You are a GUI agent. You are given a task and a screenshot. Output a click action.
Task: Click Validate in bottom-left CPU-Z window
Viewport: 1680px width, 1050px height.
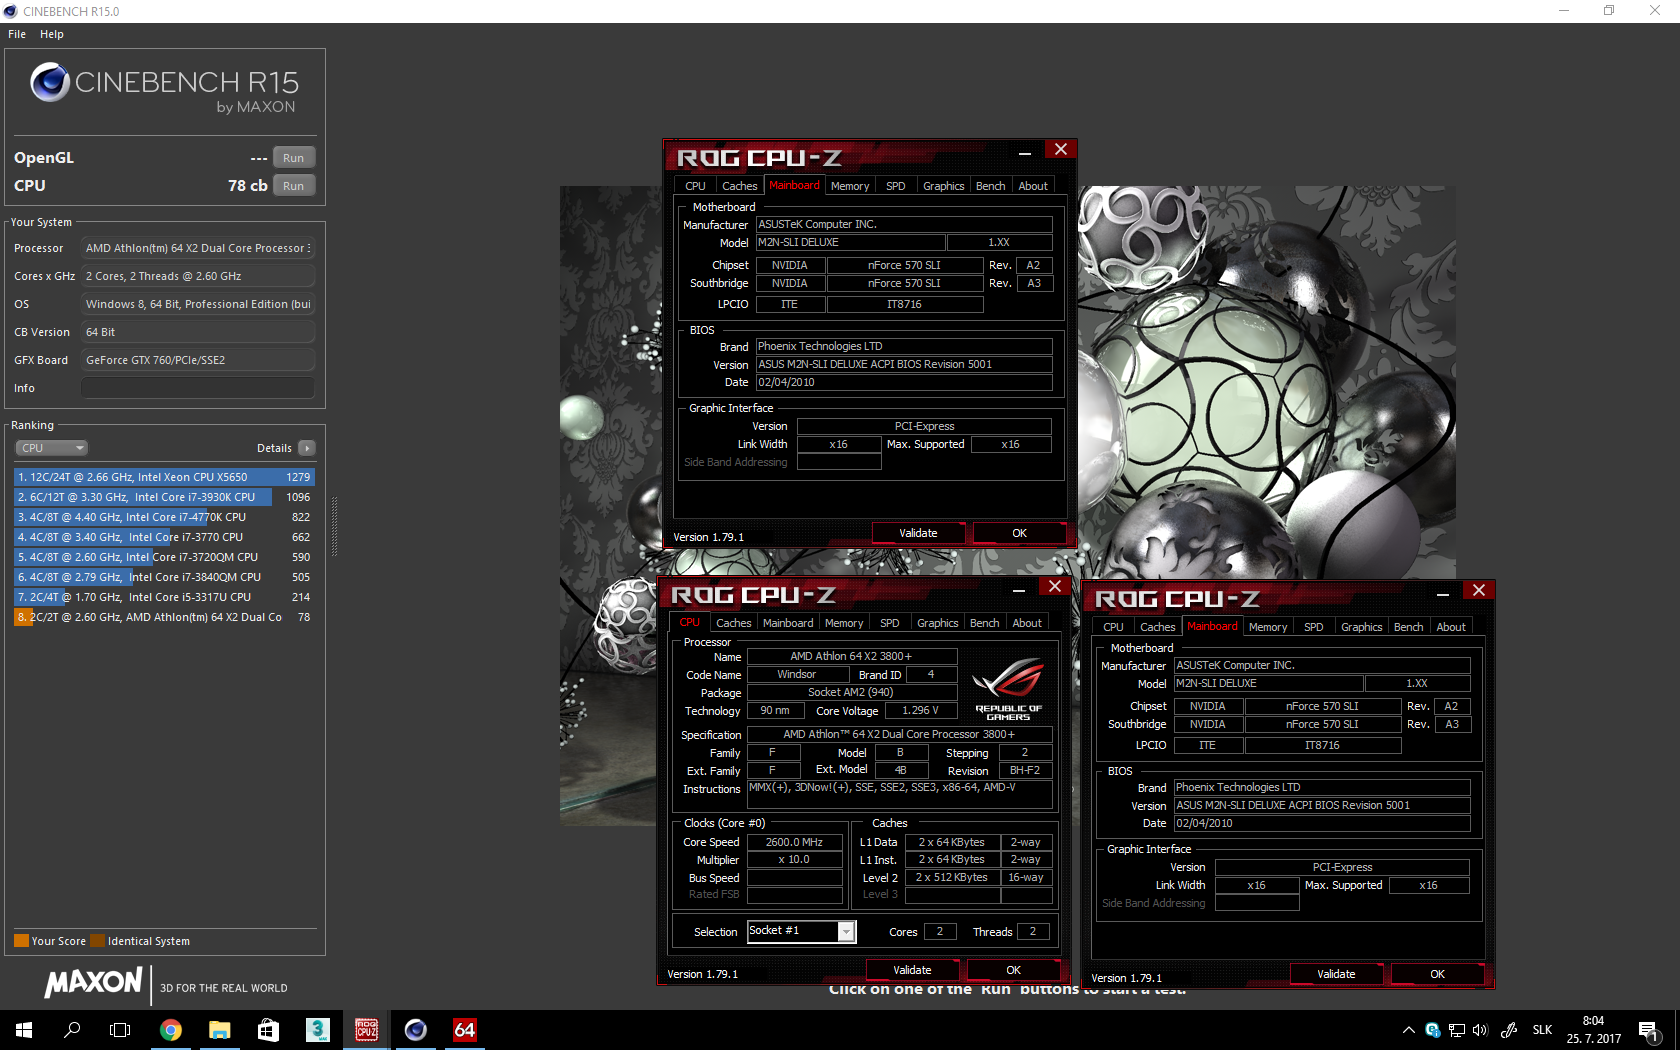click(912, 970)
